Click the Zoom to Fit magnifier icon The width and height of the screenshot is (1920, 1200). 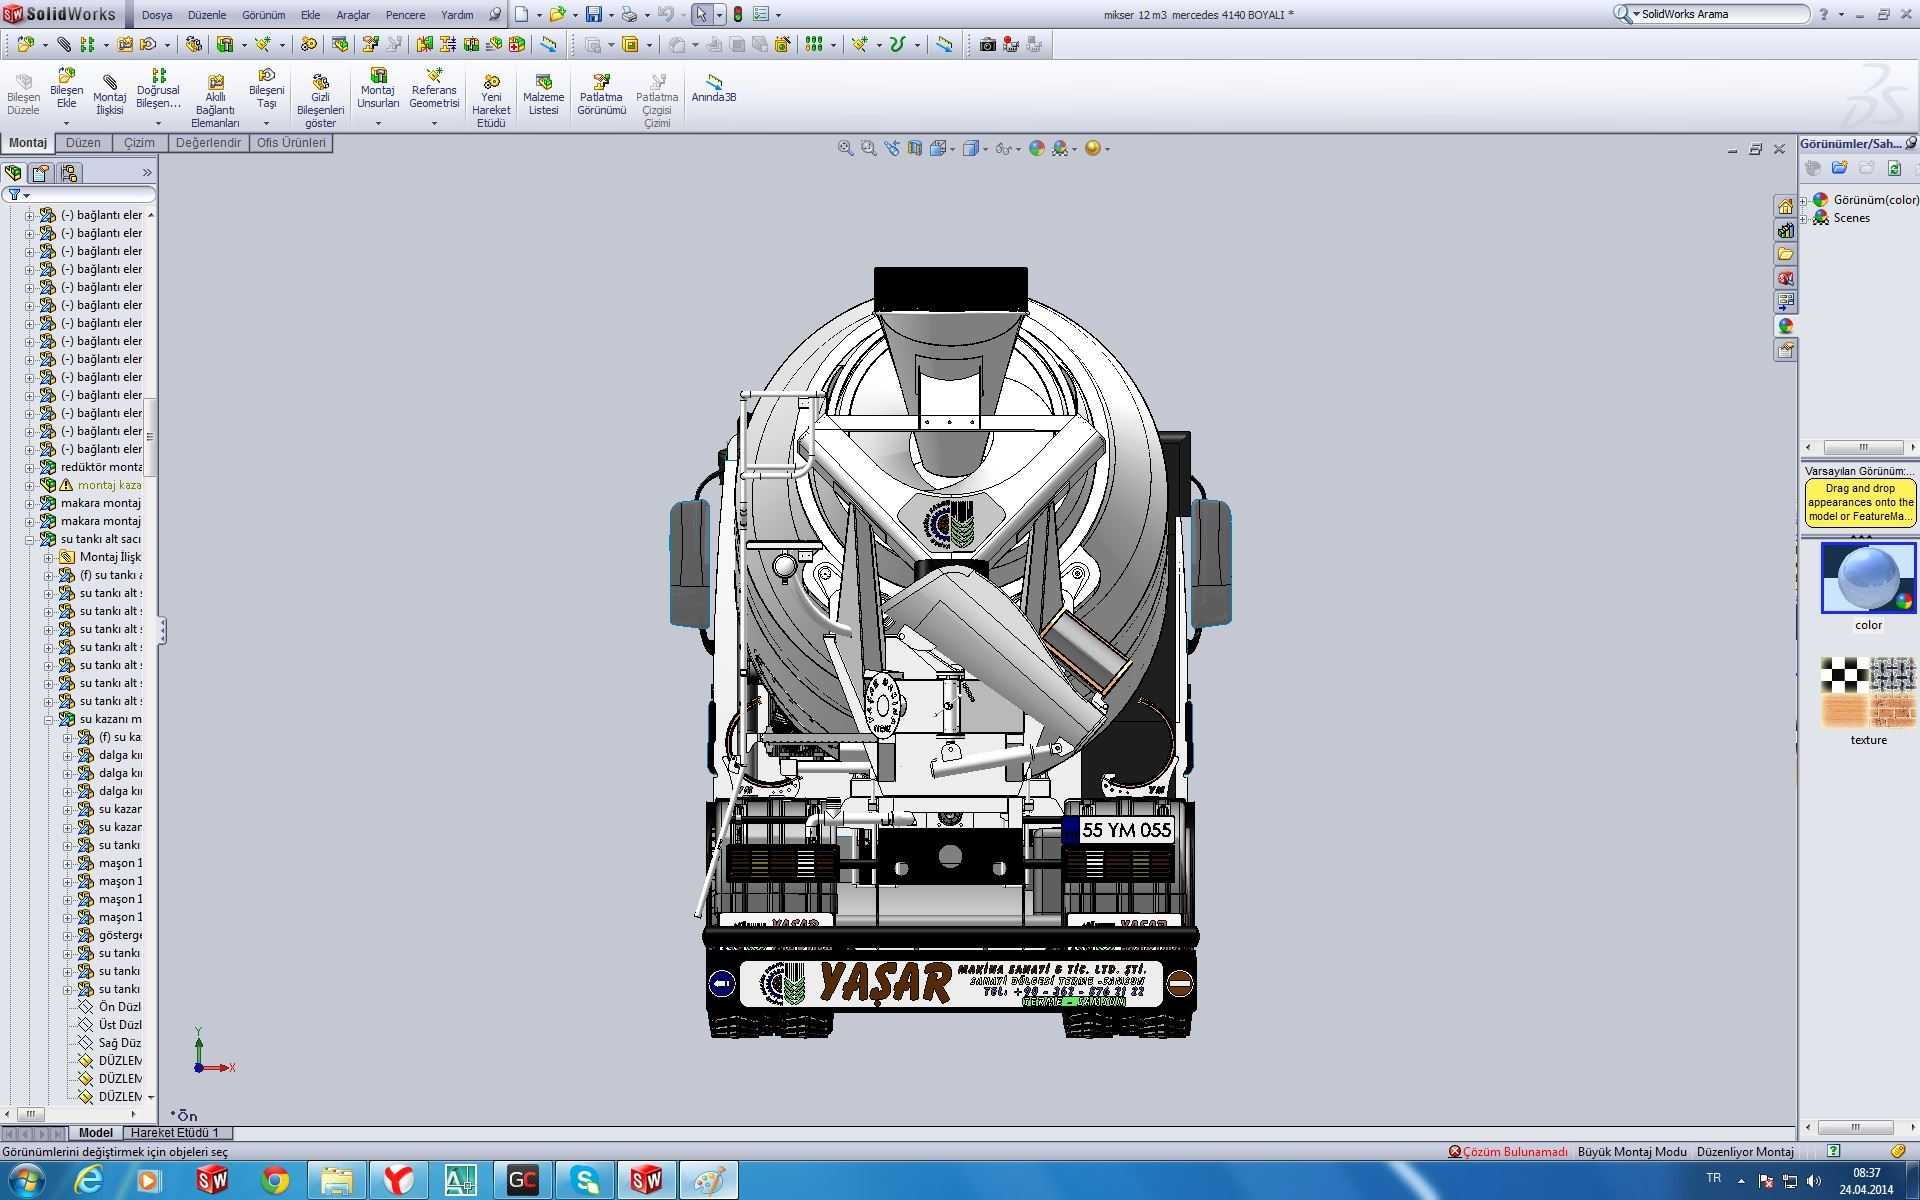click(x=845, y=148)
